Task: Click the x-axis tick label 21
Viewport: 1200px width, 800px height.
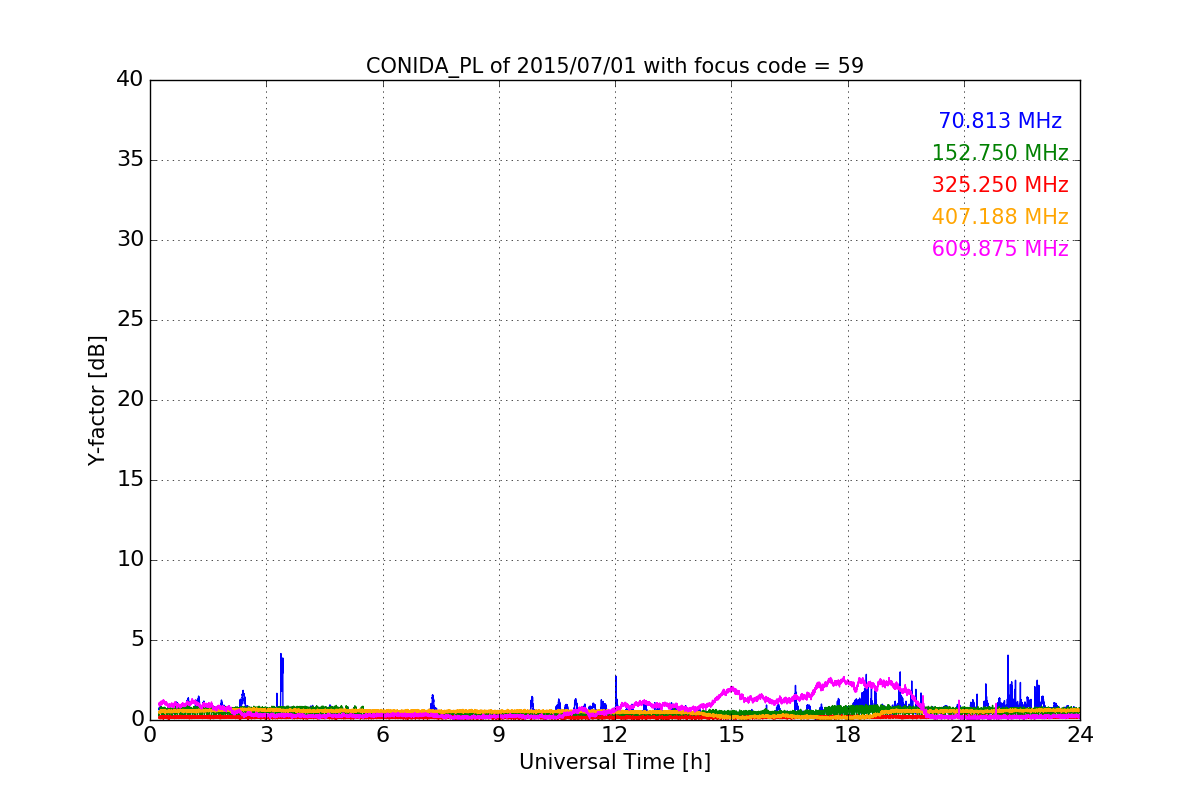Action: tap(964, 735)
